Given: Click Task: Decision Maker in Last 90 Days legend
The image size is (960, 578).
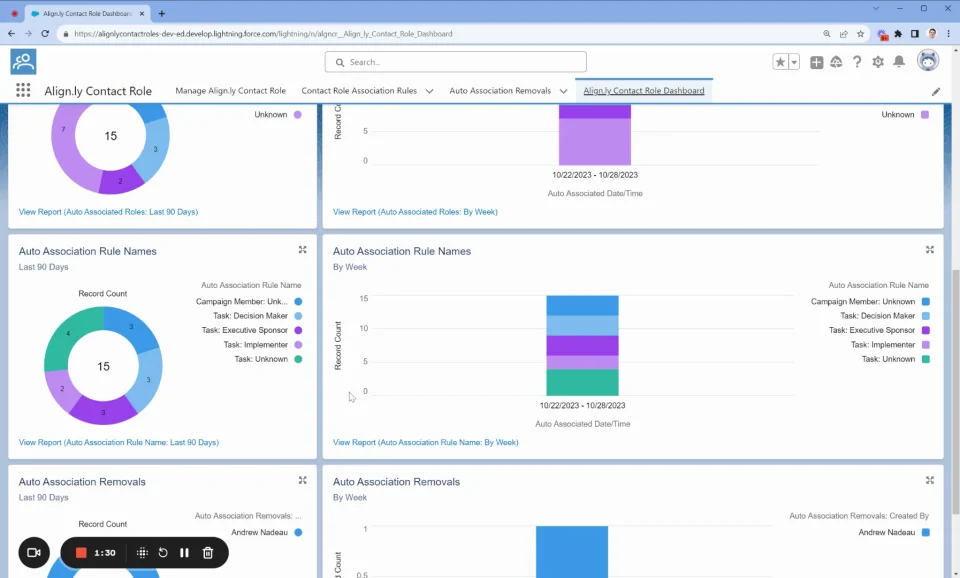Looking at the screenshot, I should (x=250, y=316).
